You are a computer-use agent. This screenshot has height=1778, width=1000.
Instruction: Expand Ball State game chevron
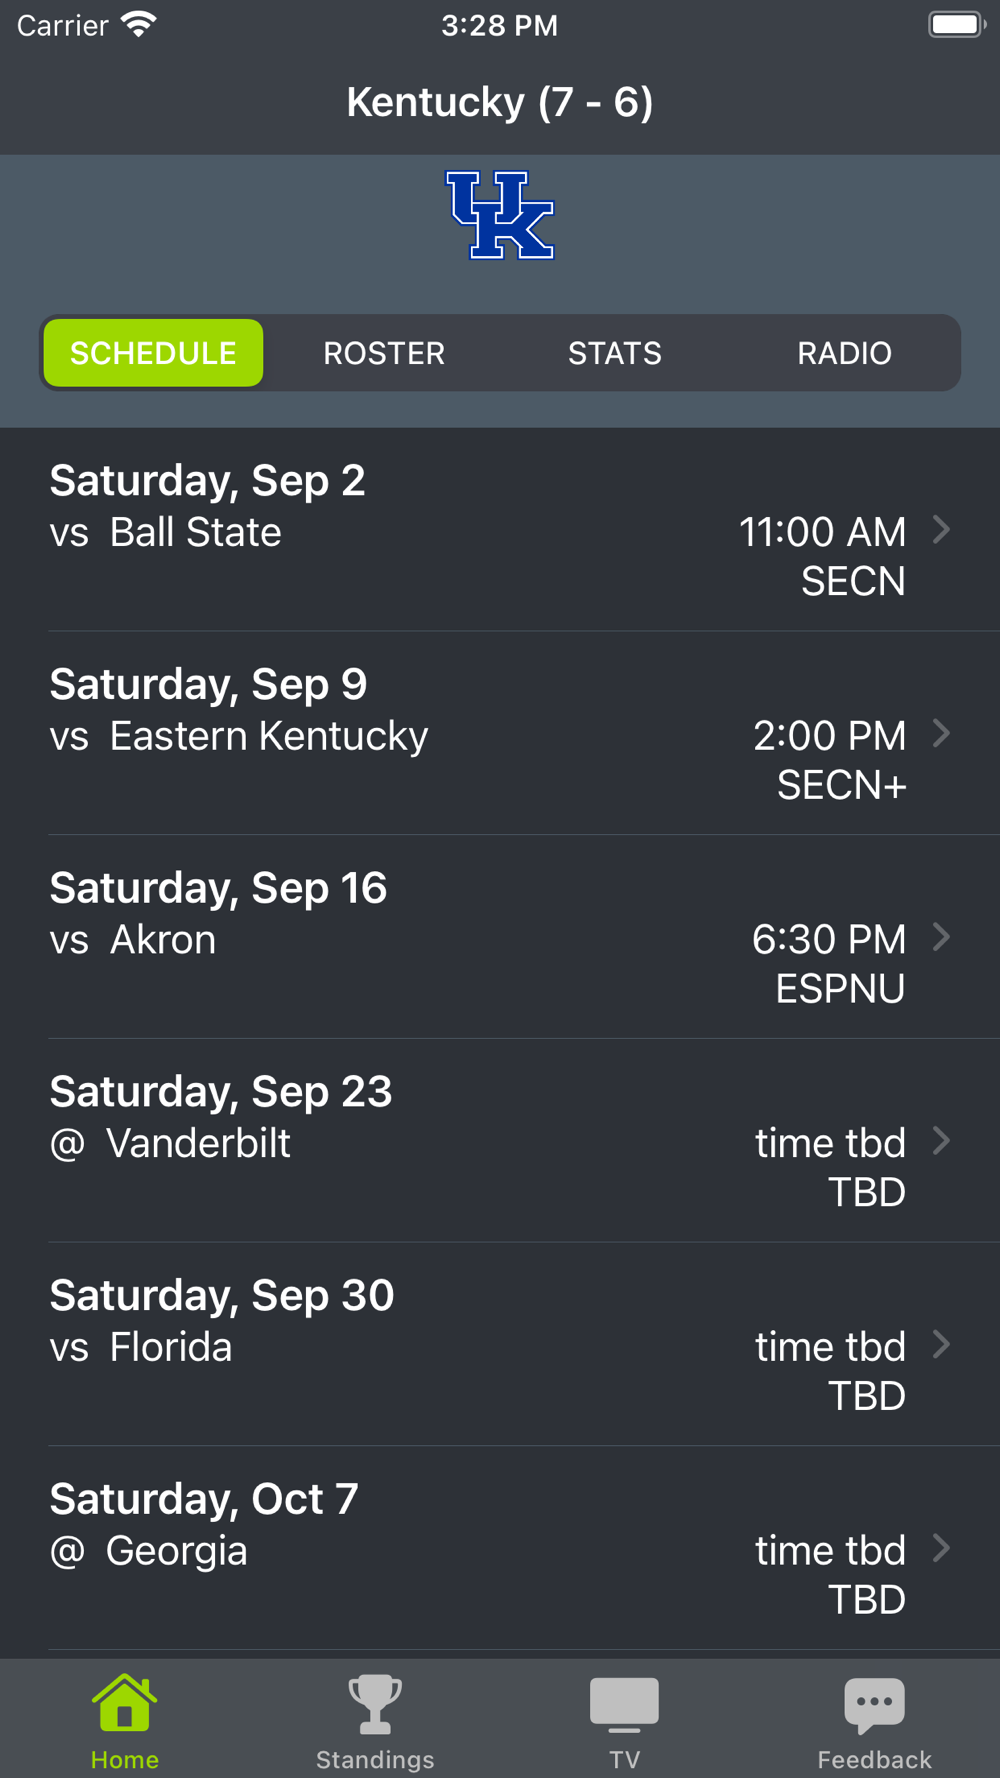coord(941,530)
